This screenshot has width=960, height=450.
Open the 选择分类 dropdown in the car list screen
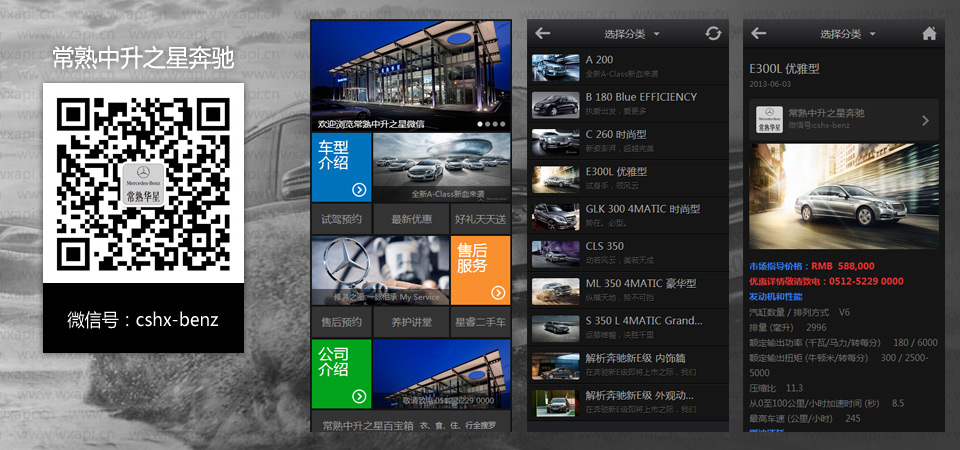(x=632, y=34)
